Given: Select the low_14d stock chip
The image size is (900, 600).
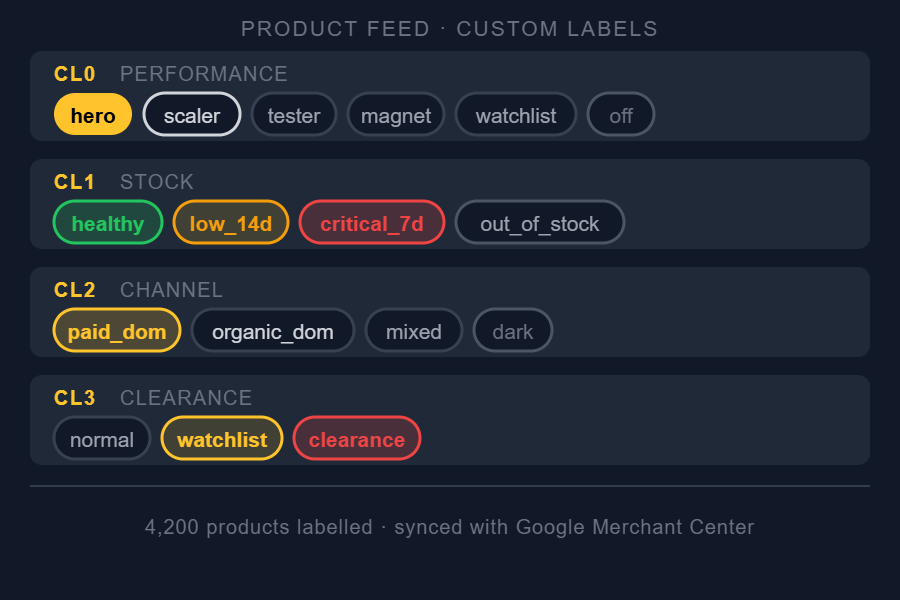Looking at the screenshot, I should (x=231, y=223).
